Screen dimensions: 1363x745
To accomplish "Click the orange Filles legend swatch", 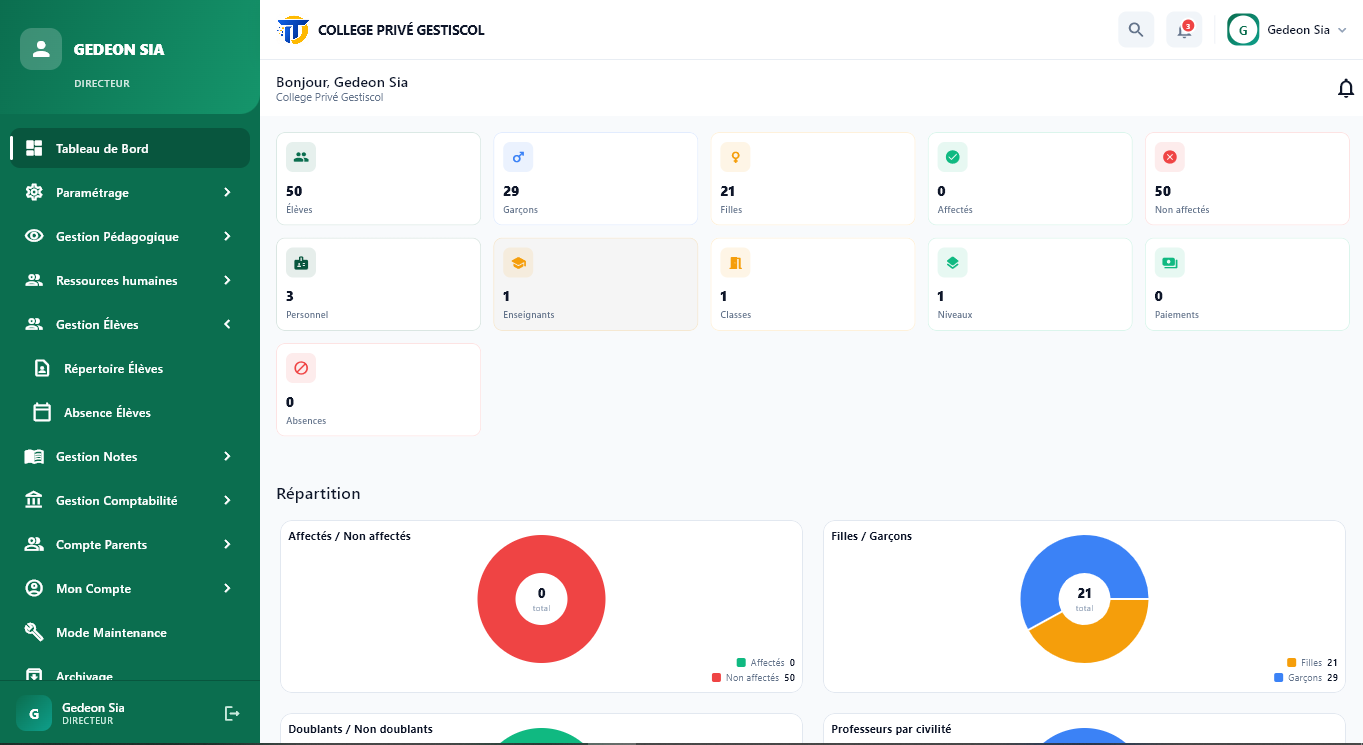I will click(x=1292, y=662).
